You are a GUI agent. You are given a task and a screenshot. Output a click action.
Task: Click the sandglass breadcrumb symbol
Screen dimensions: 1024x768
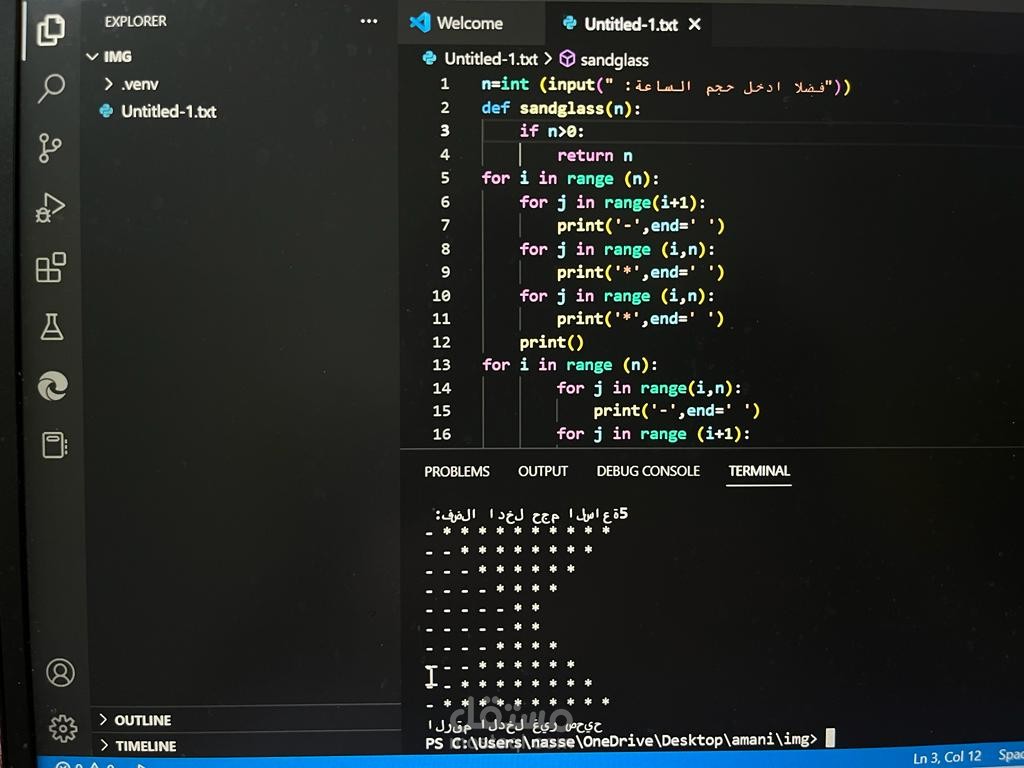coord(605,60)
